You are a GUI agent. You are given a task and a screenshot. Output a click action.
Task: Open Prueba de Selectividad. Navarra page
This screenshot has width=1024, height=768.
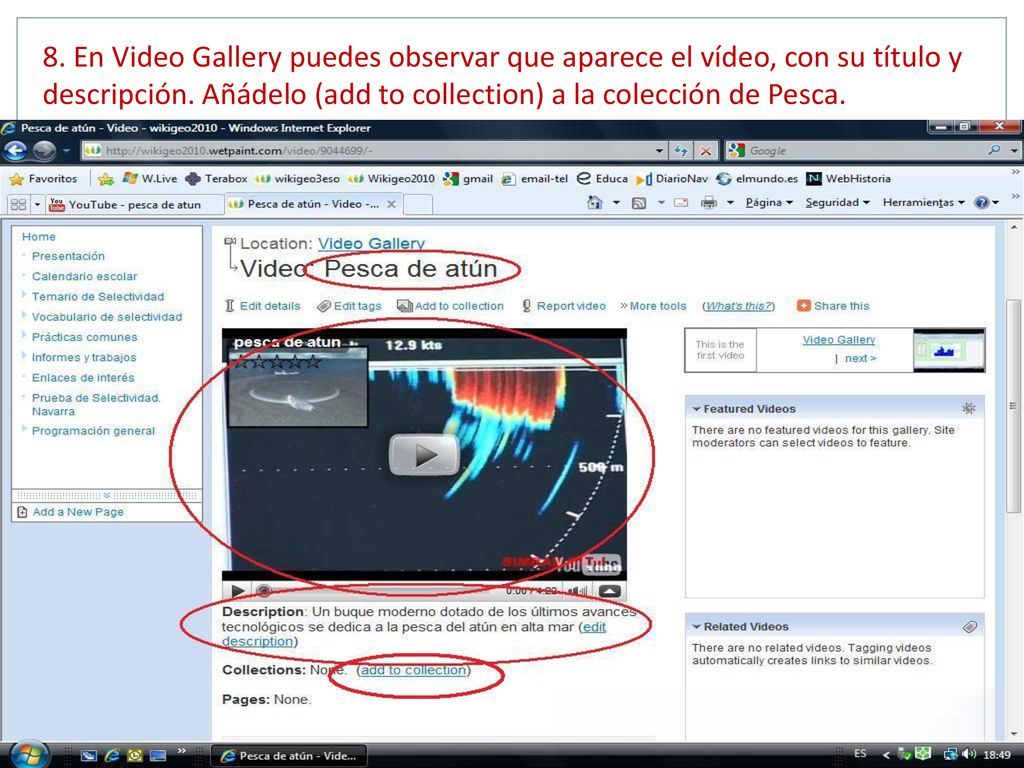click(x=96, y=404)
